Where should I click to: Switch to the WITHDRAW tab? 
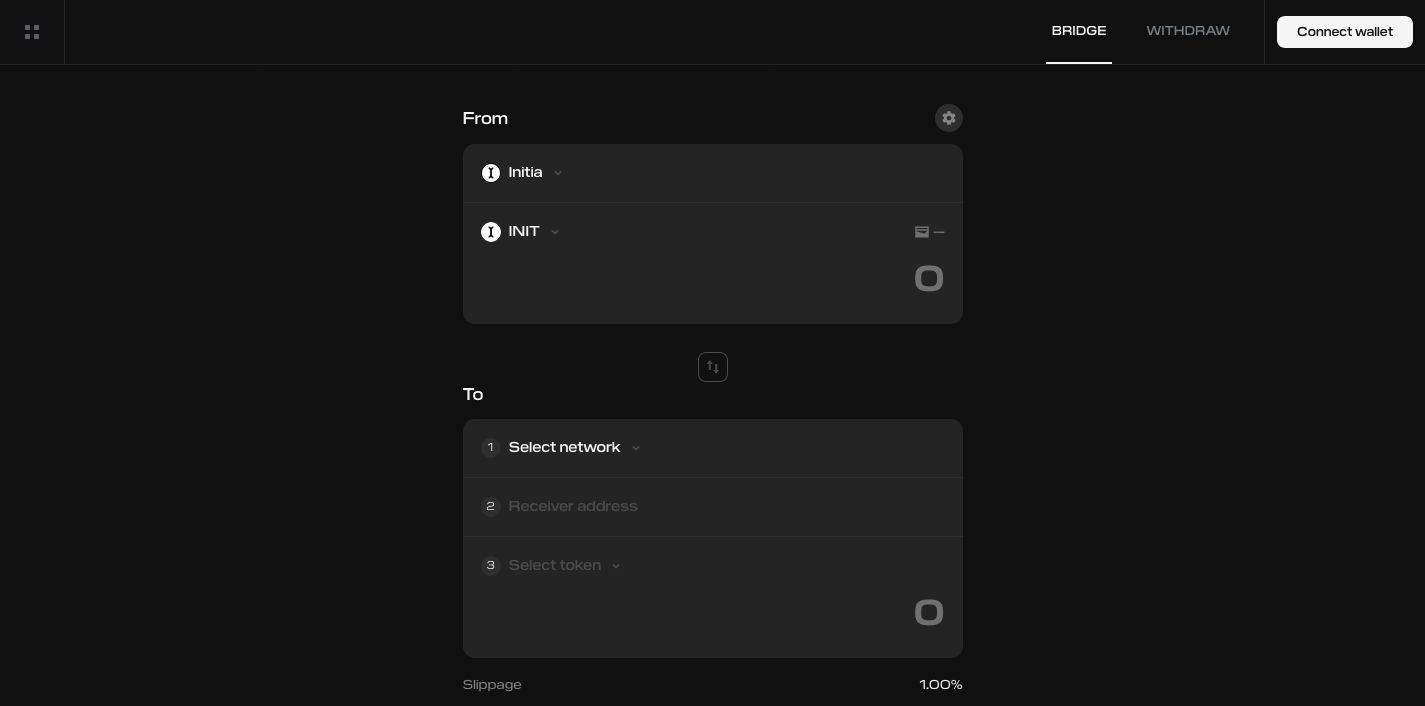[x=1187, y=31]
